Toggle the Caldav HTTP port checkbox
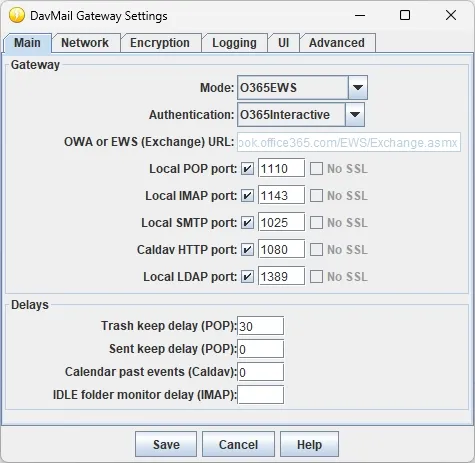Image resolution: width=475 pixels, height=463 pixels. [x=247, y=250]
